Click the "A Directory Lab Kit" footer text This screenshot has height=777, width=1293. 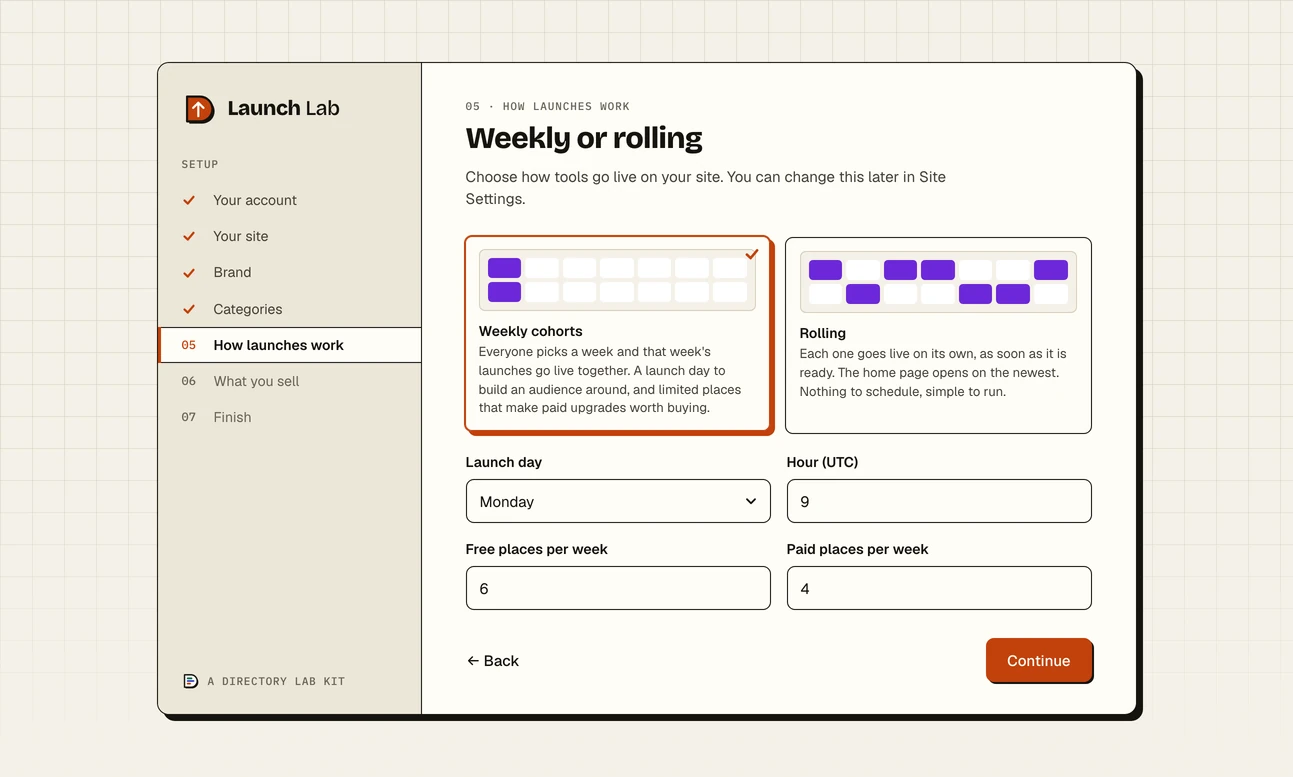[x=276, y=681]
